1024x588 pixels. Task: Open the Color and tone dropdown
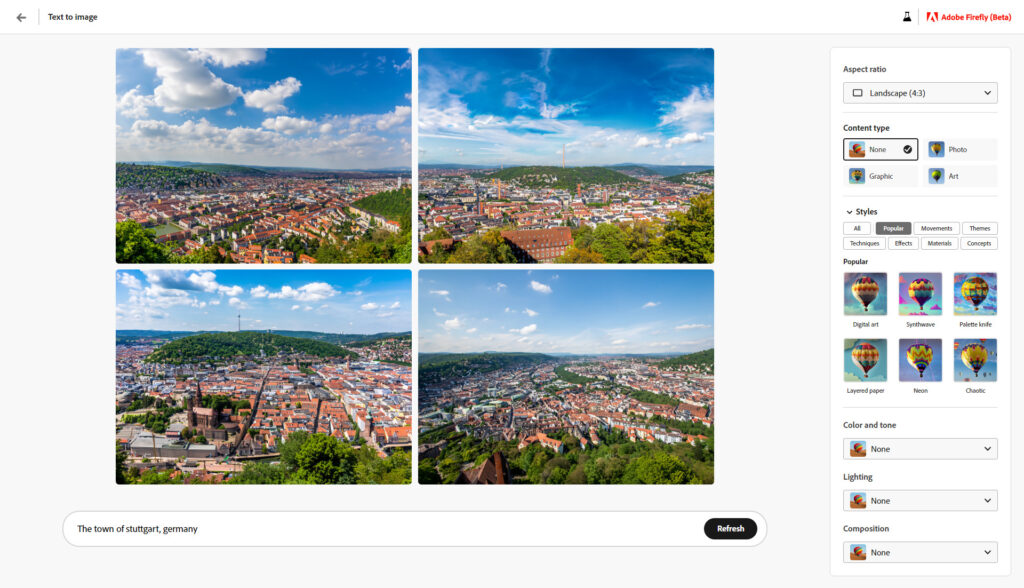pos(920,449)
